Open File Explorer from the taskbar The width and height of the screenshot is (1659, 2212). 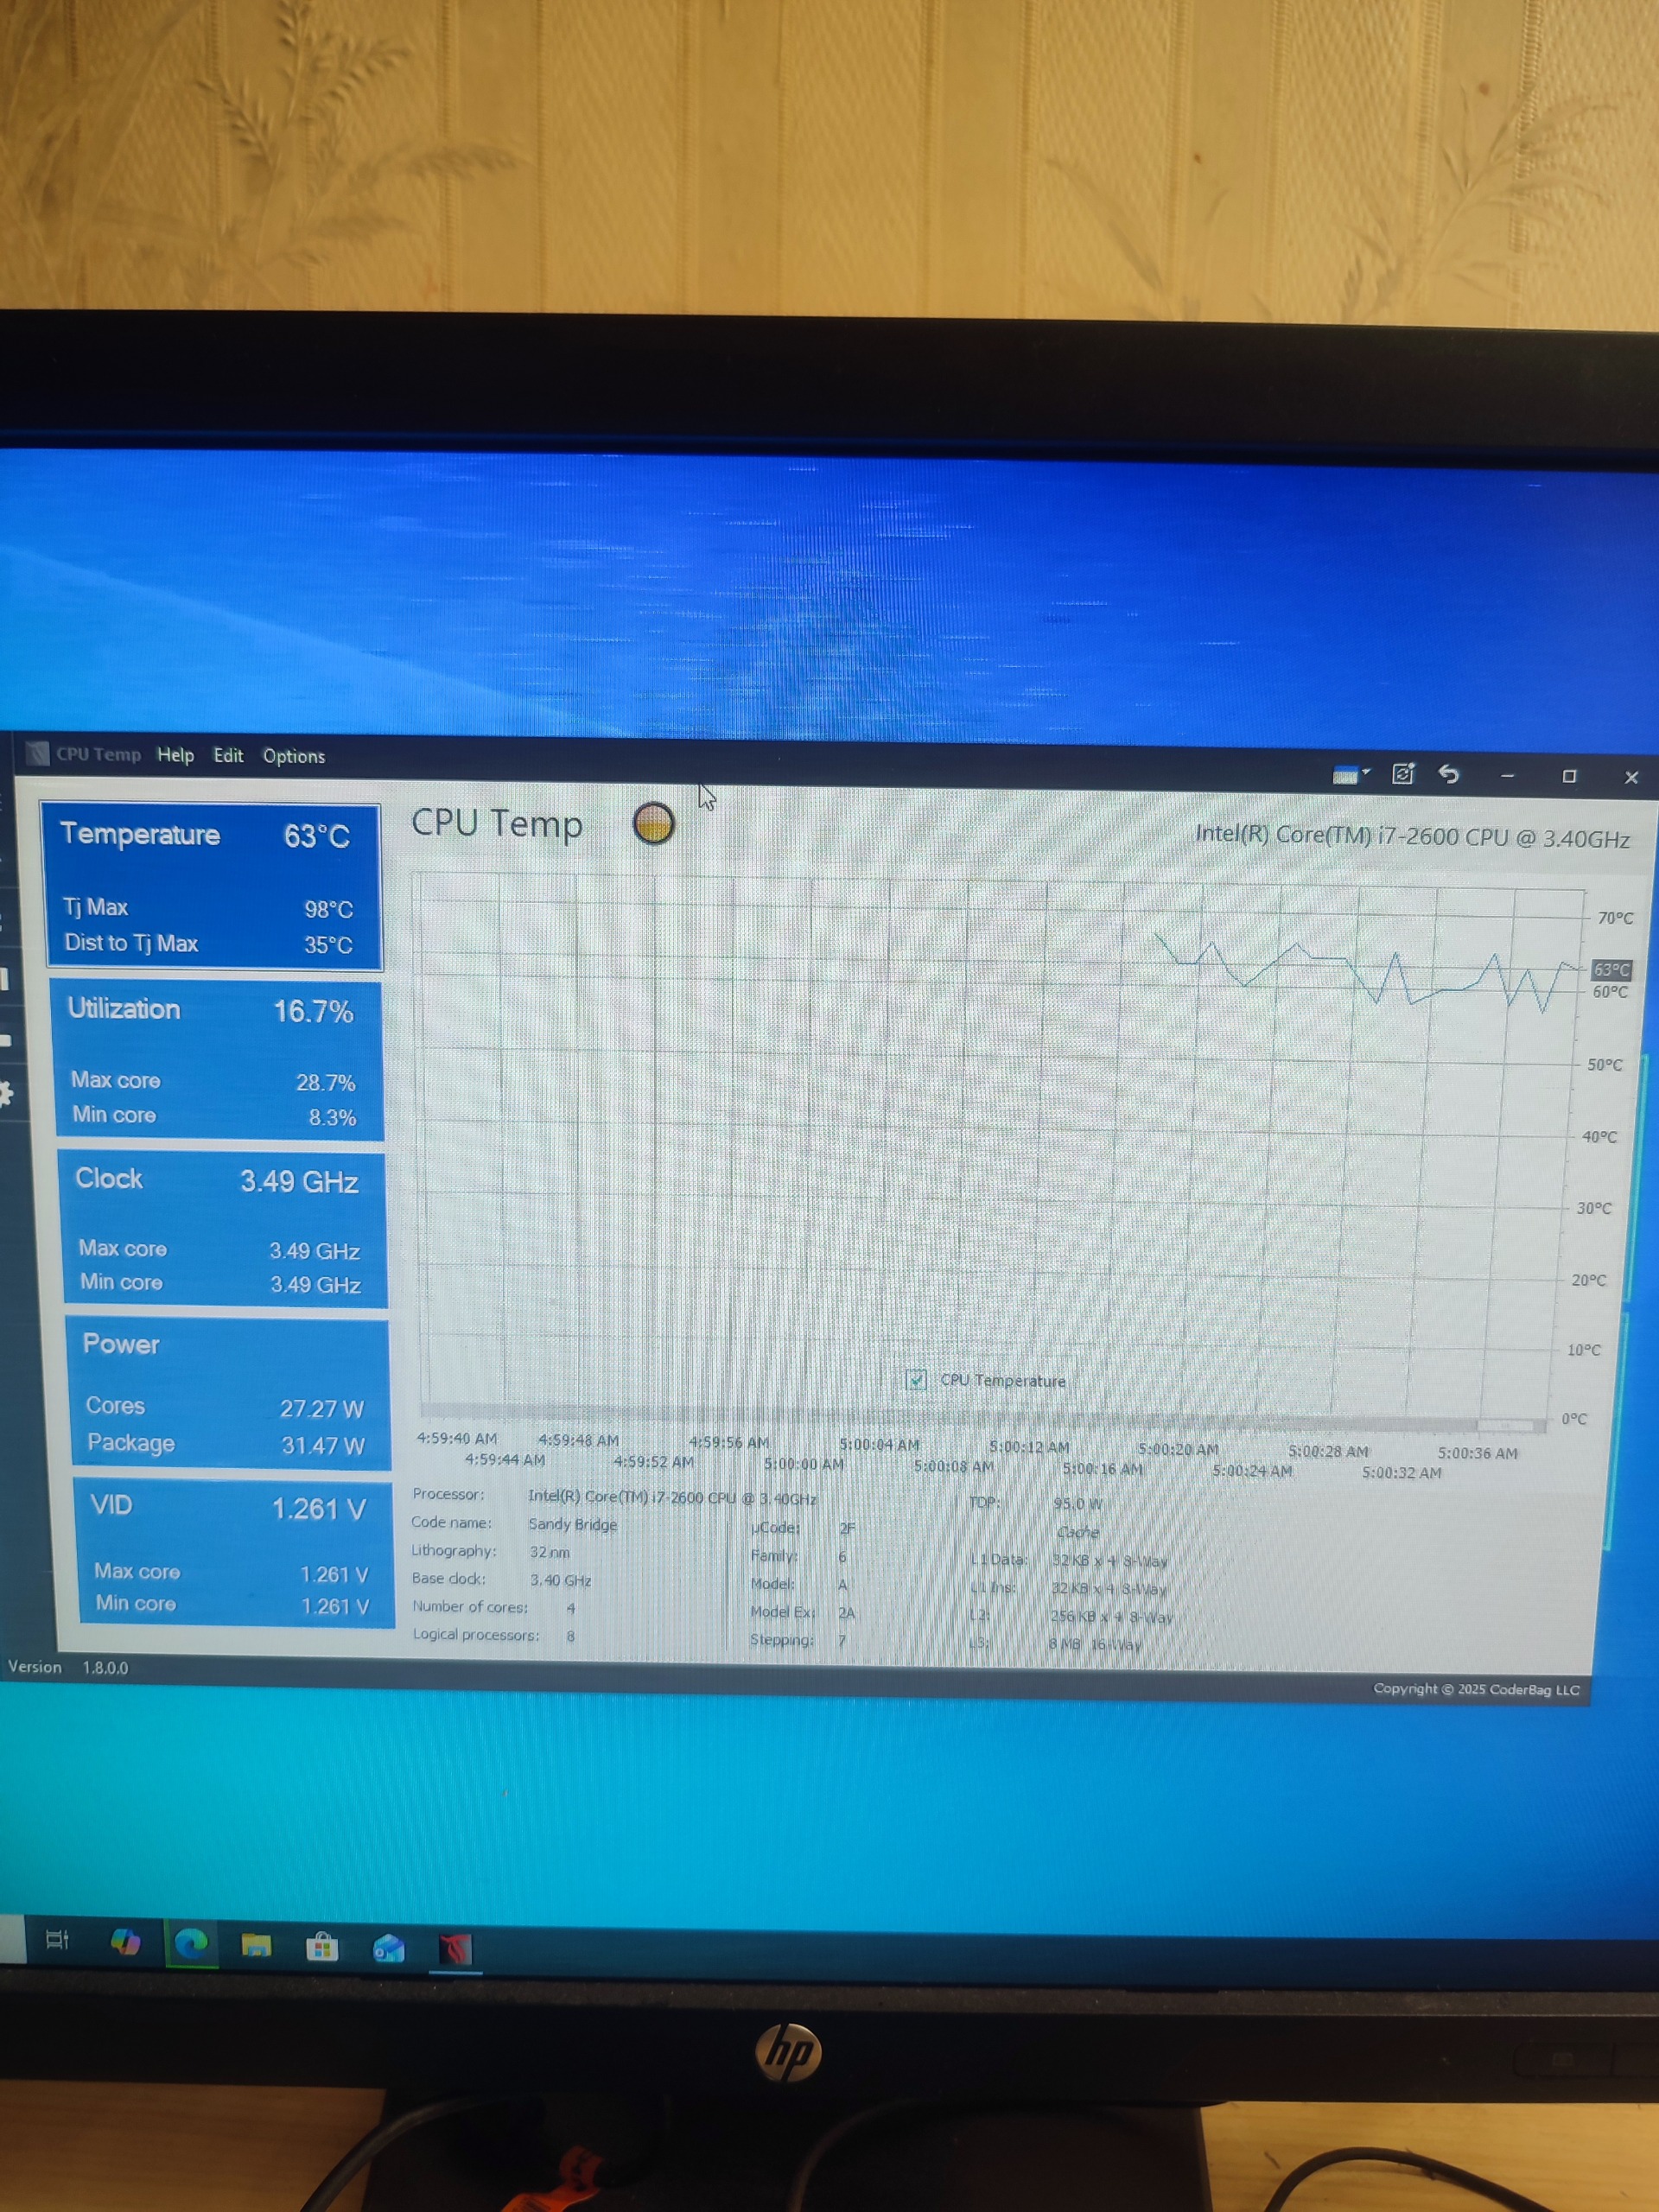click(x=256, y=1945)
